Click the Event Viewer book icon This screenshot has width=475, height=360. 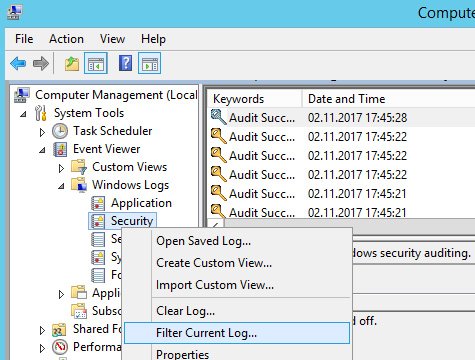(x=60, y=149)
